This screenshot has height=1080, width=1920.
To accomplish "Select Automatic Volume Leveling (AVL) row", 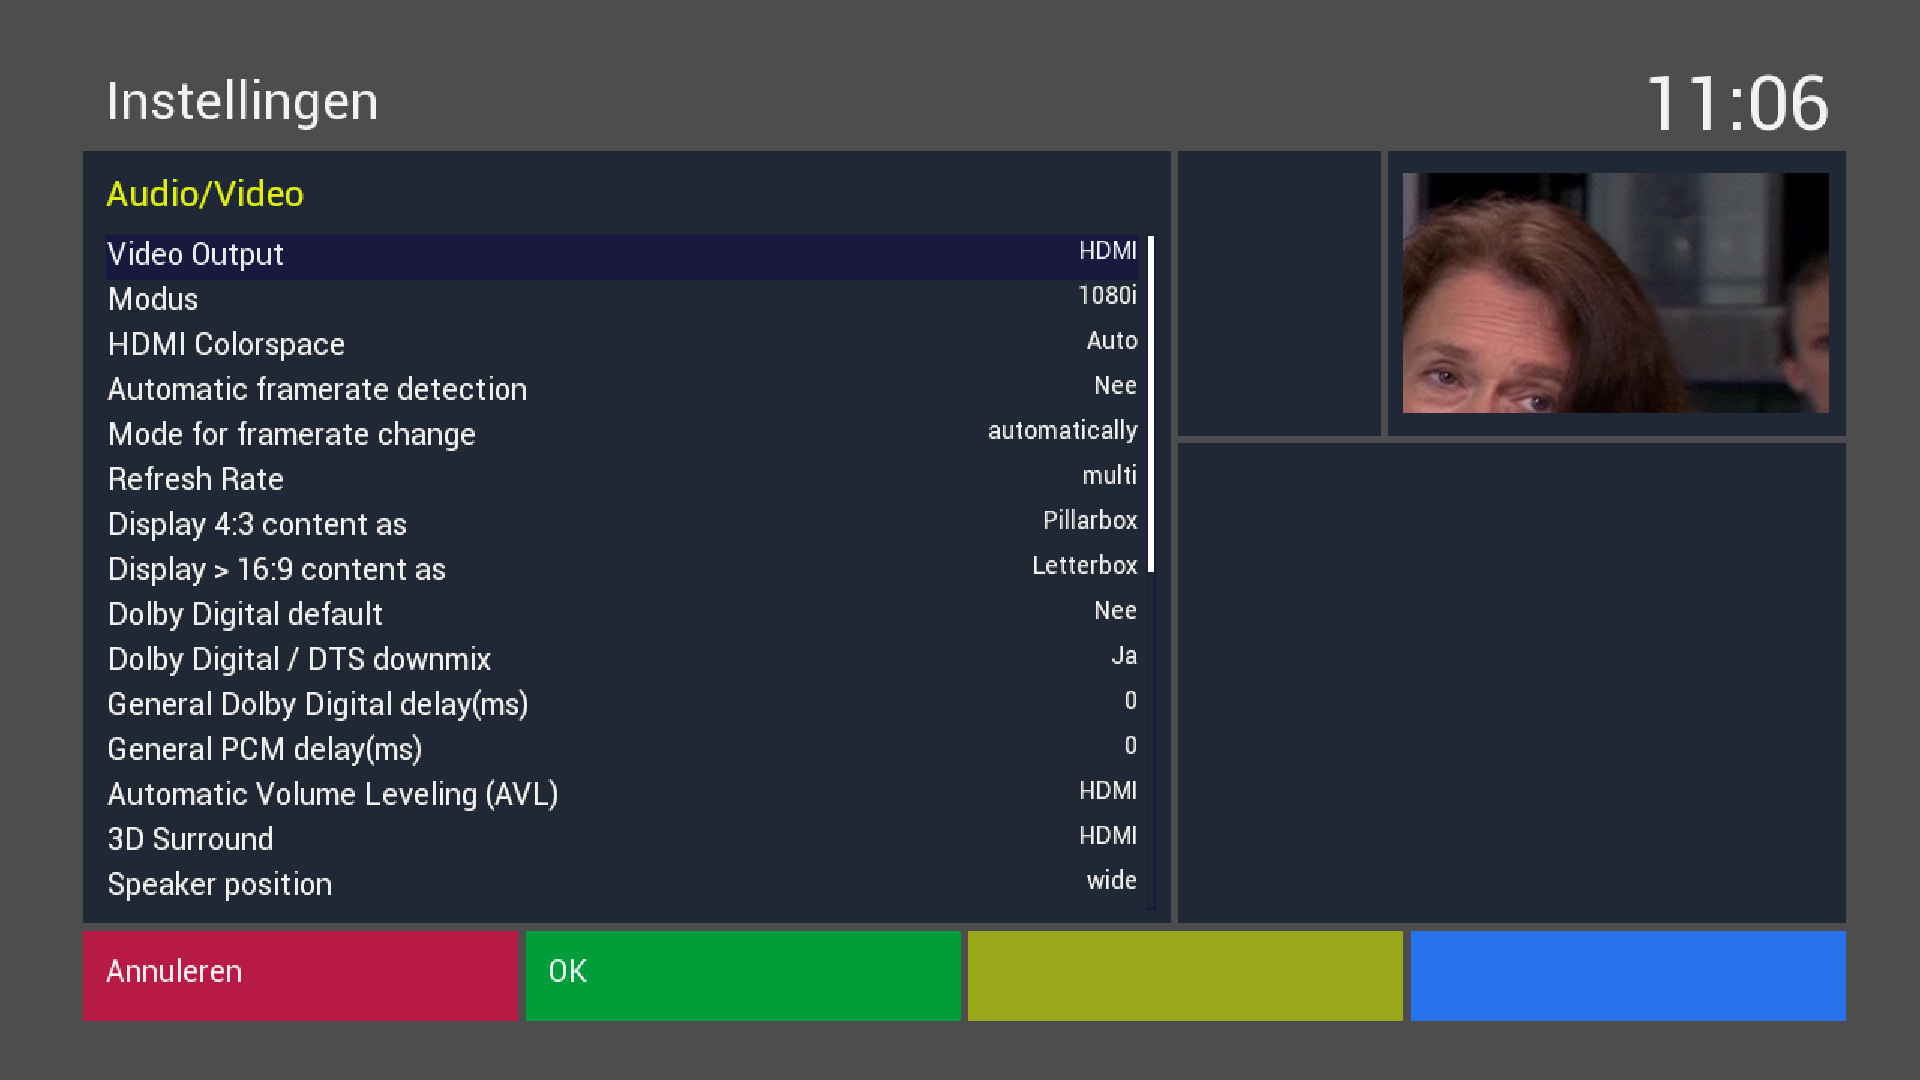I will (620, 794).
